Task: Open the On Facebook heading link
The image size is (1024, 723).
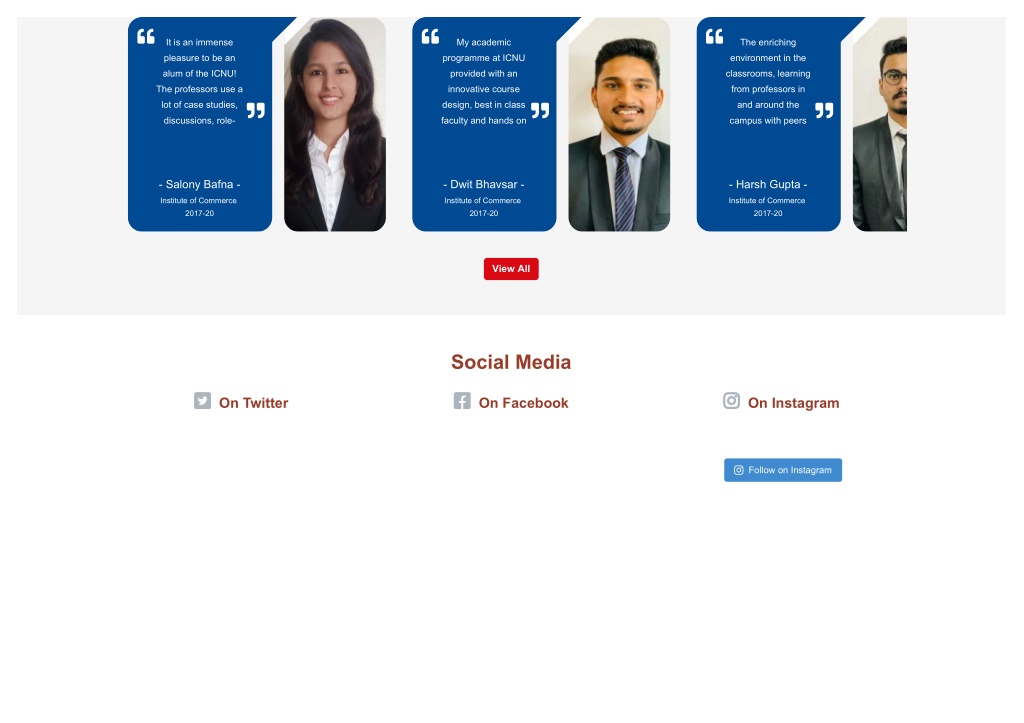Action: (523, 403)
